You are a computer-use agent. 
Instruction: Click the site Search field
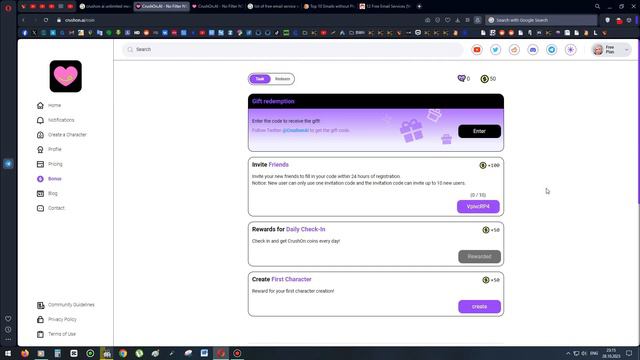(x=293, y=49)
